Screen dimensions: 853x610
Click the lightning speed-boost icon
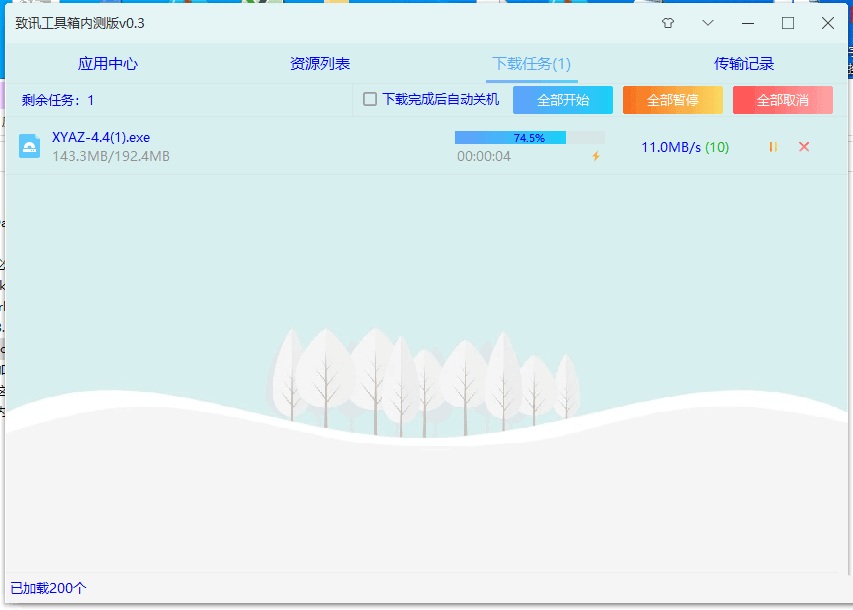point(597,156)
